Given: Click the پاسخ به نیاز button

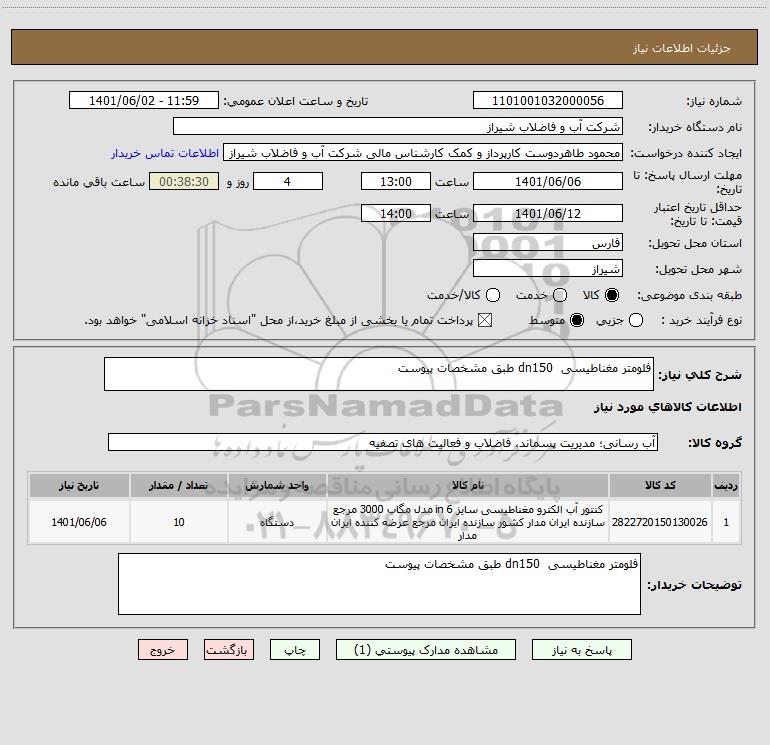Looking at the screenshot, I should point(581,650).
